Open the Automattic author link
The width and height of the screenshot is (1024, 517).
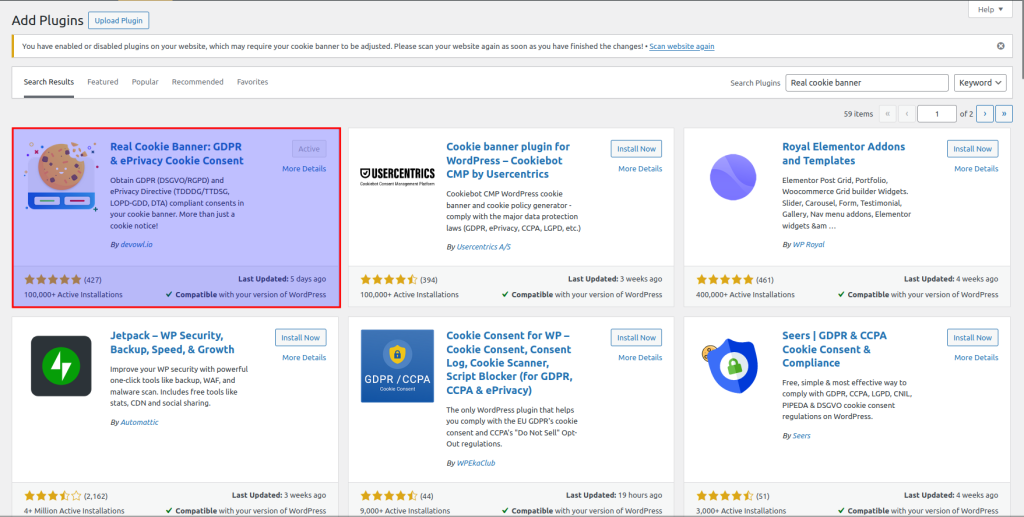coord(139,422)
